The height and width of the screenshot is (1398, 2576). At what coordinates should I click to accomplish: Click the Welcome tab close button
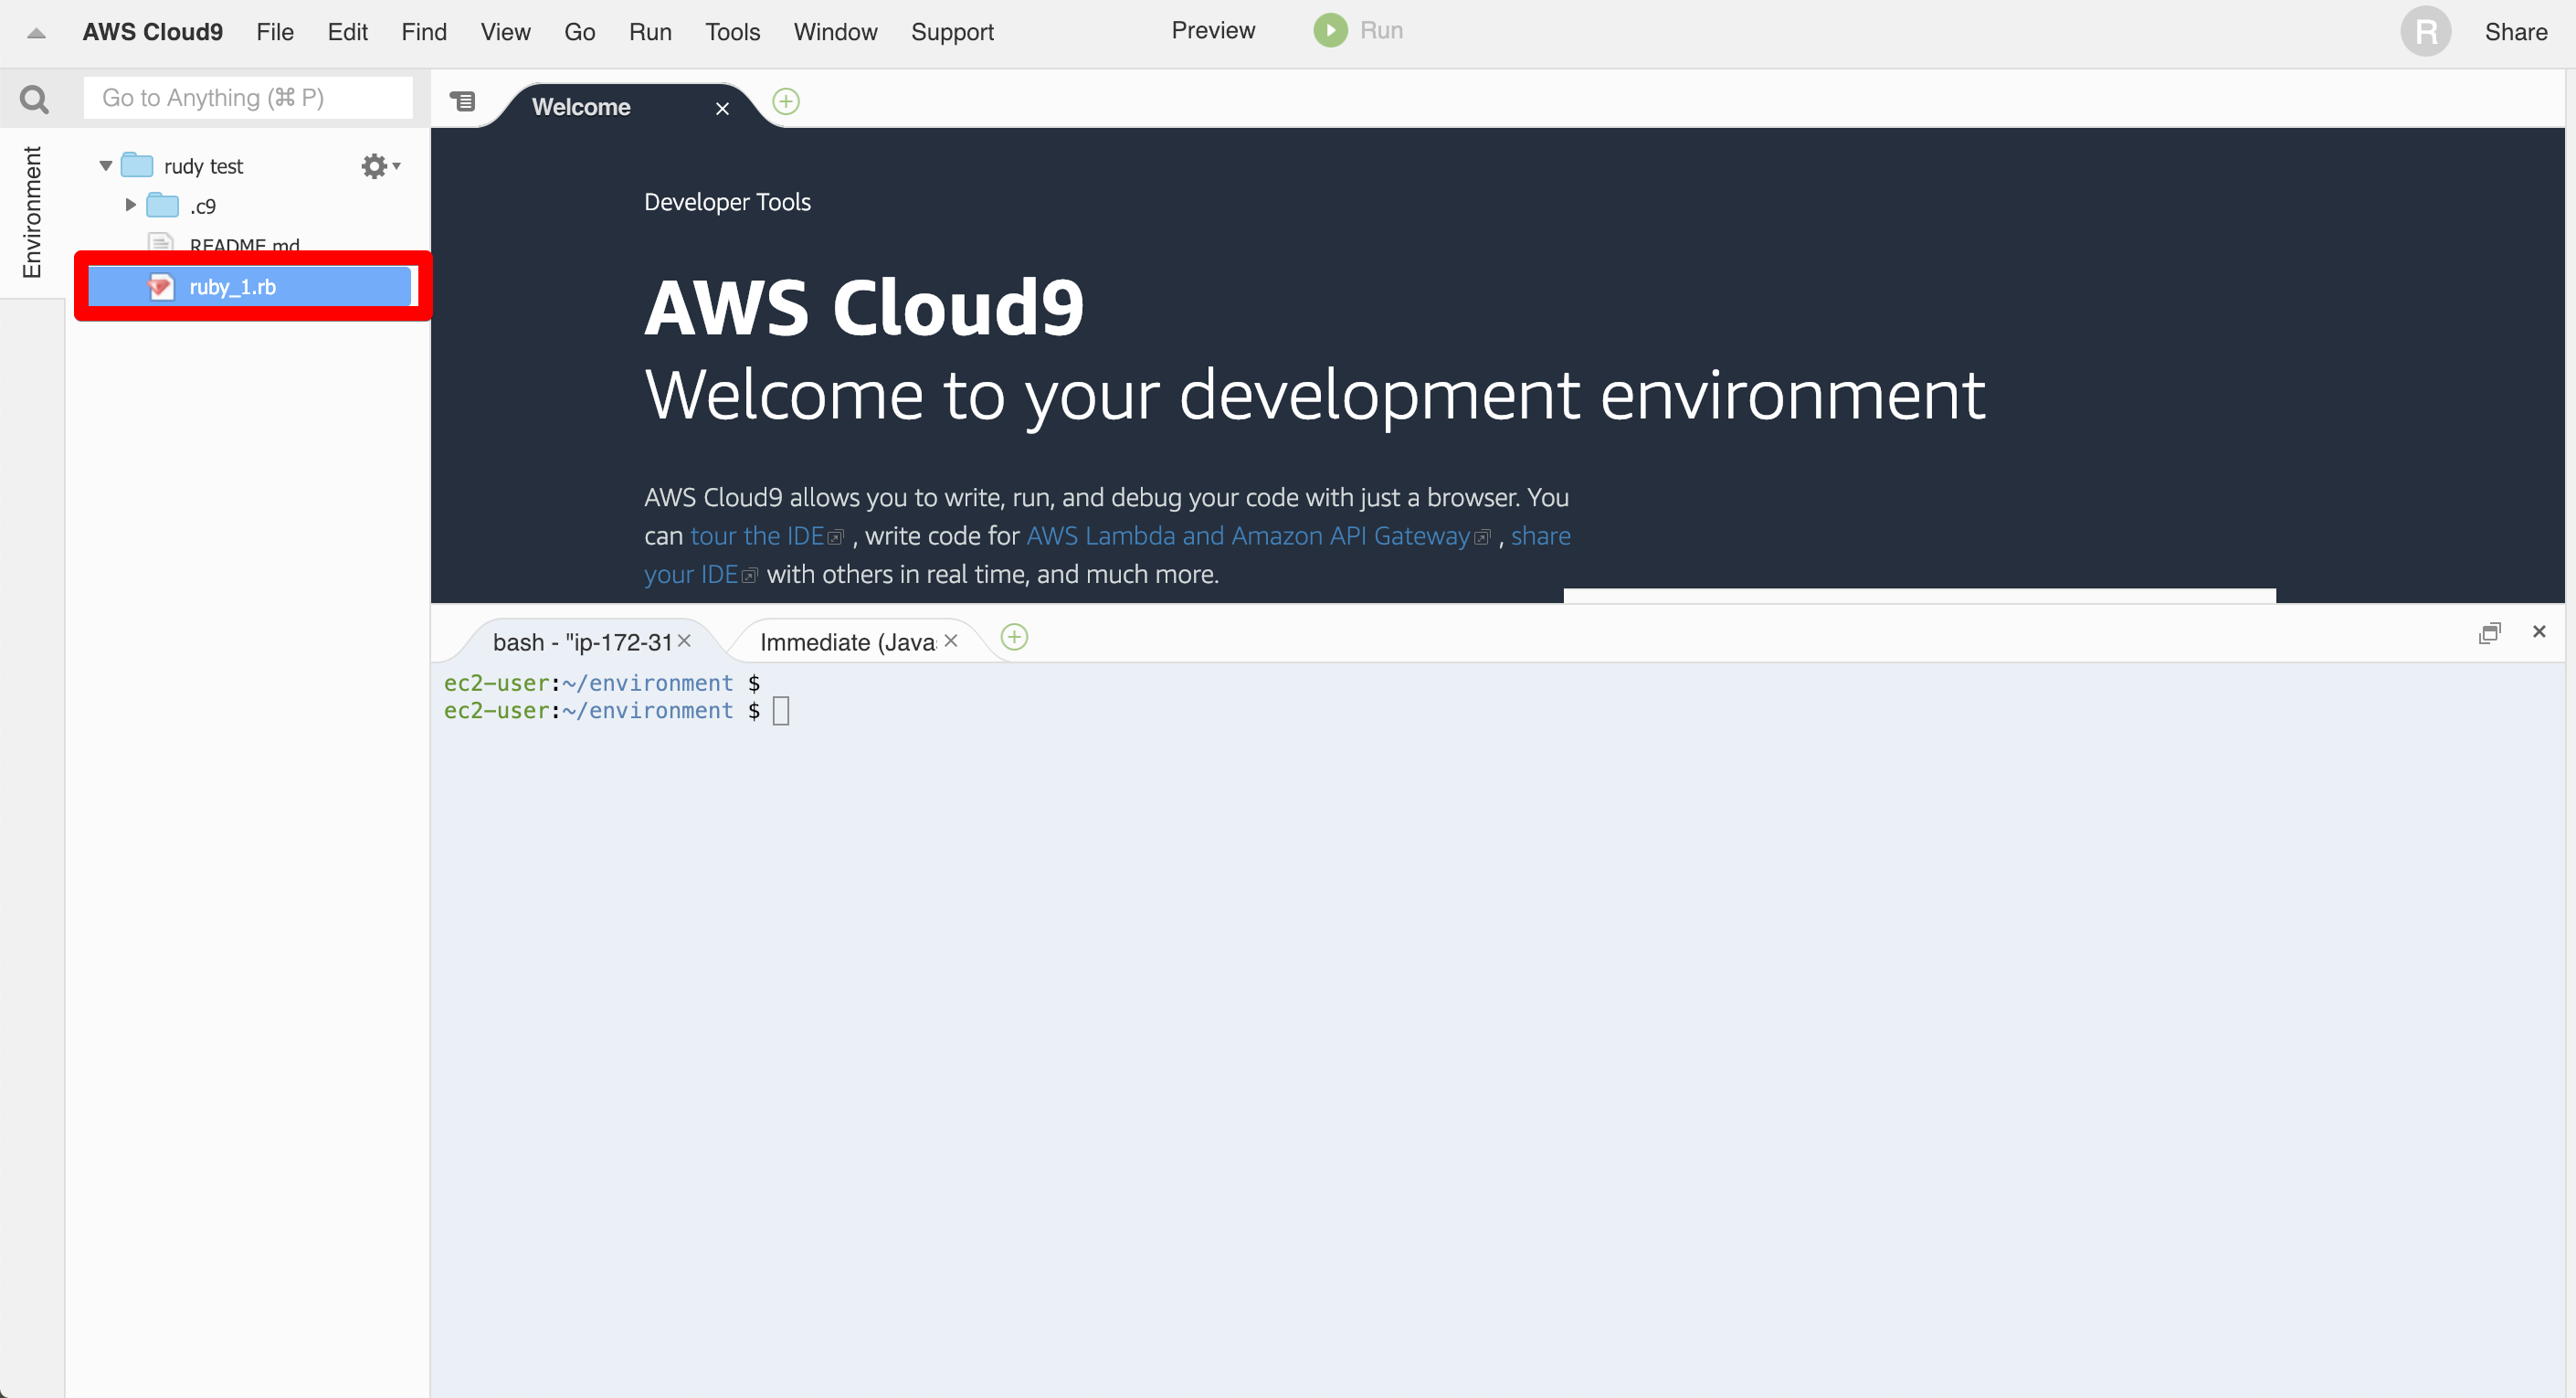[721, 107]
